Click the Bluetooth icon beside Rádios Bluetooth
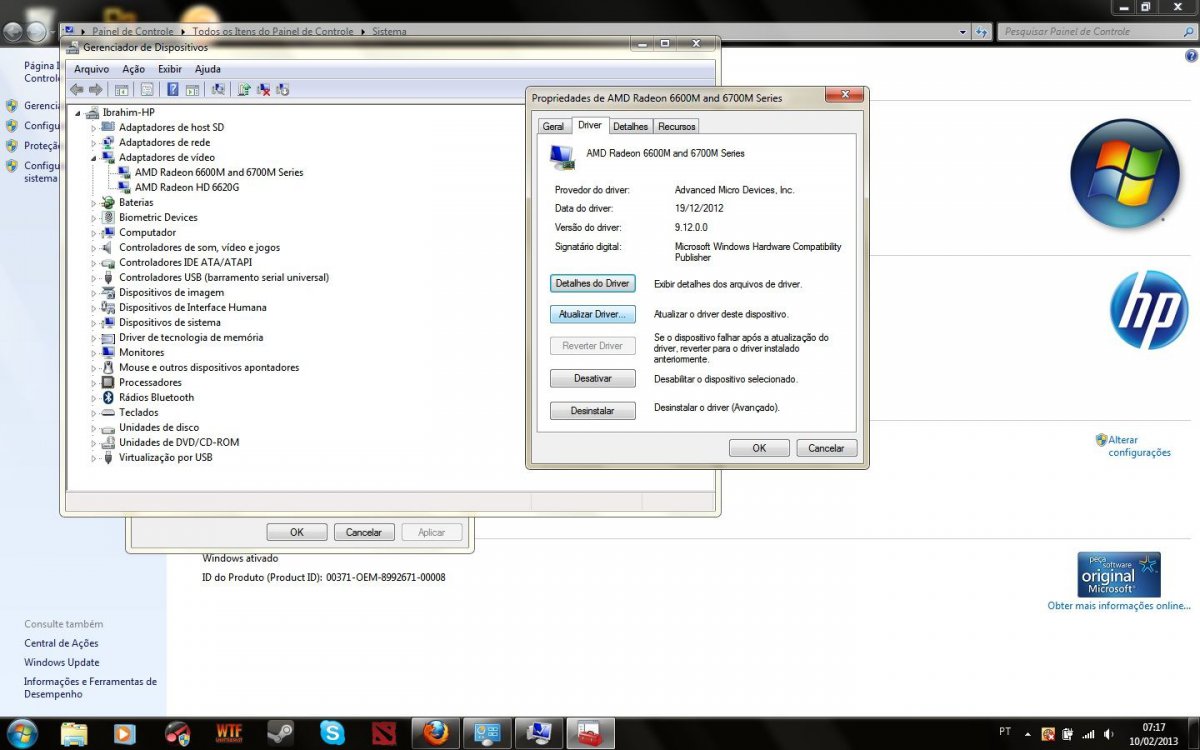Viewport: 1200px width, 750px height. [x=108, y=397]
